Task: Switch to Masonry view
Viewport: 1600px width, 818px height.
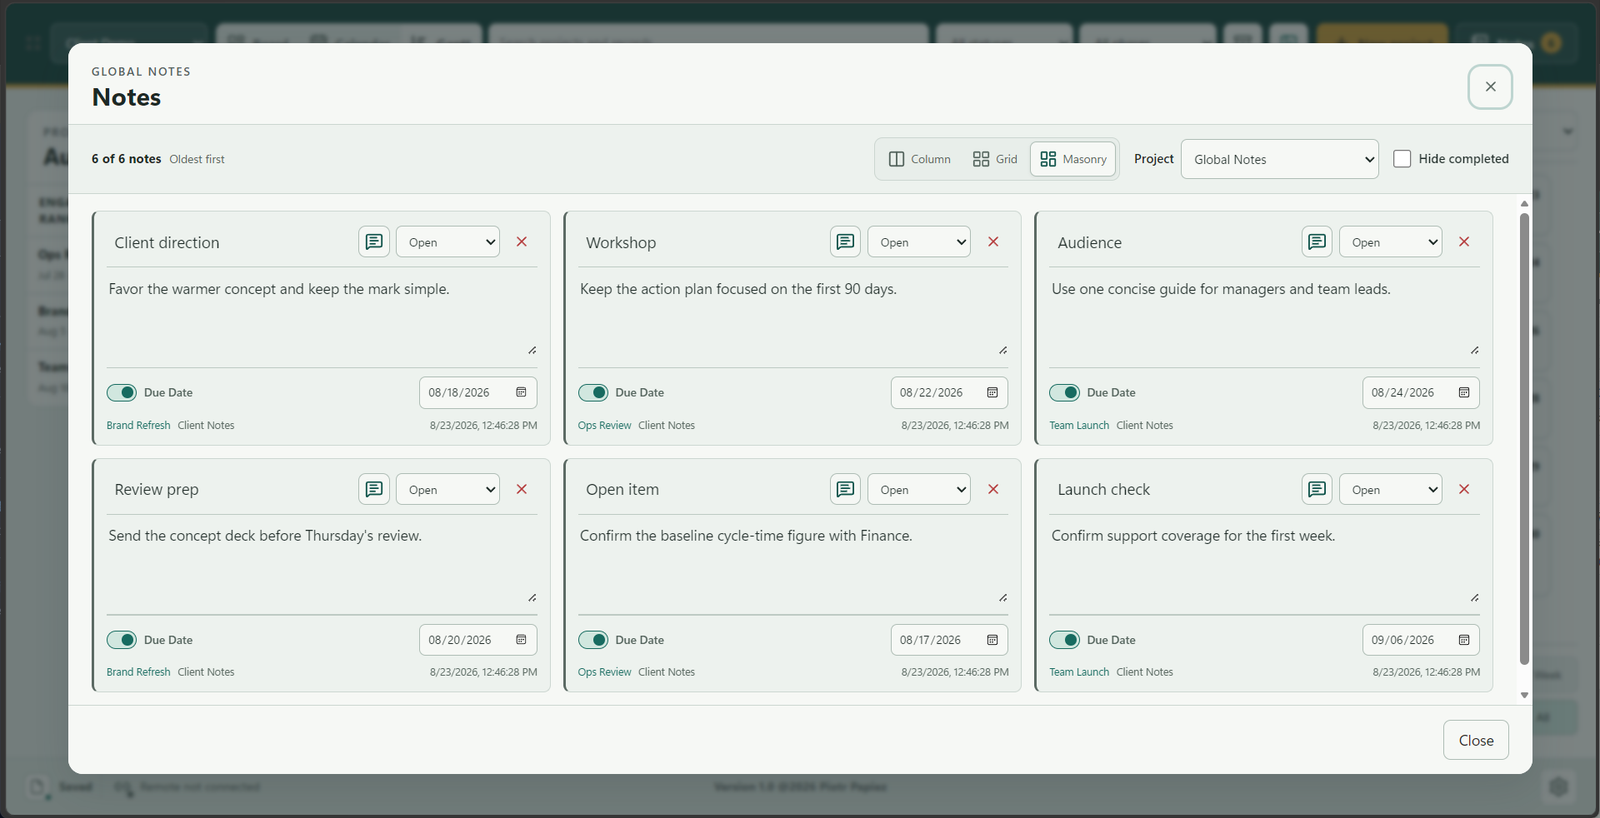Action: tap(1073, 159)
